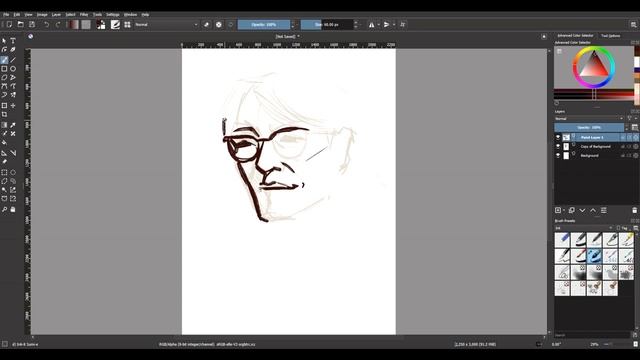
Task: Toggle horizontal mirror tool
Action: [x=371, y=24]
